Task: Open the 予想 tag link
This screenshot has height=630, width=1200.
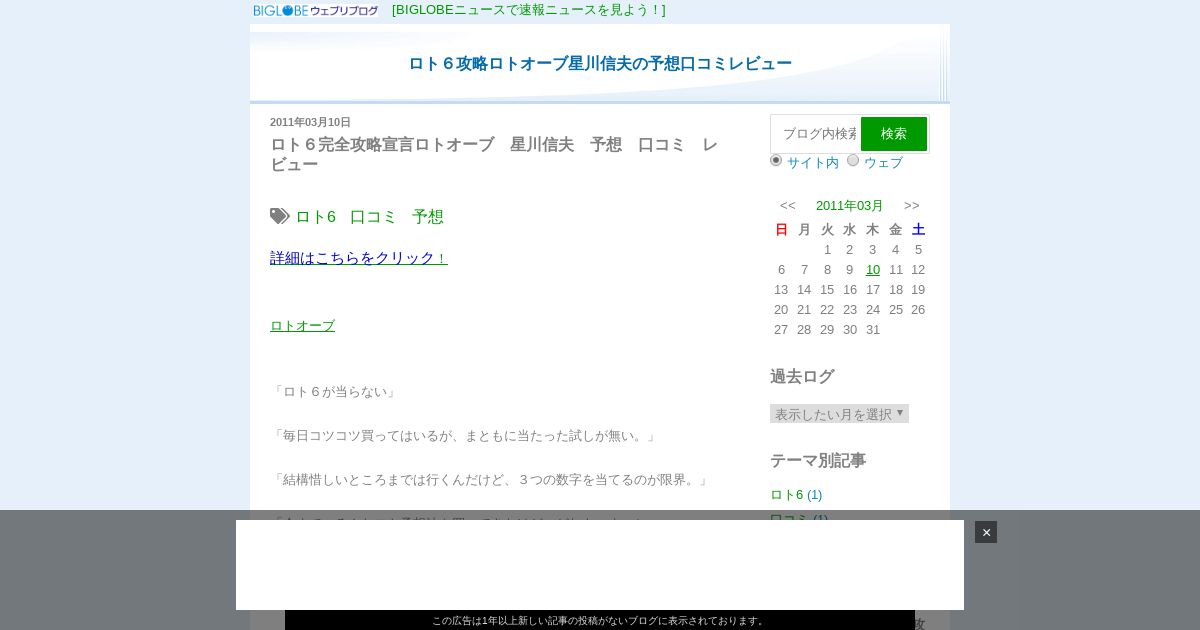Action: click(428, 217)
